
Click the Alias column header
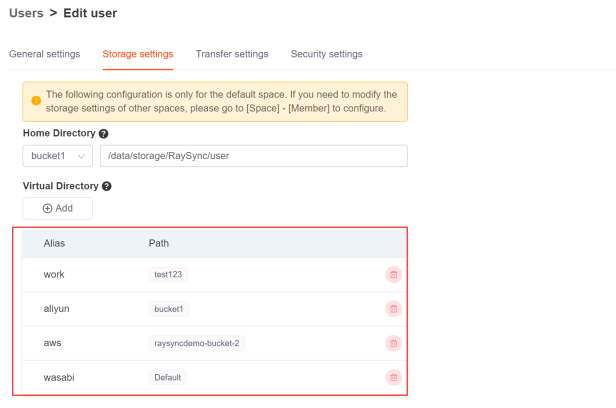pos(54,243)
